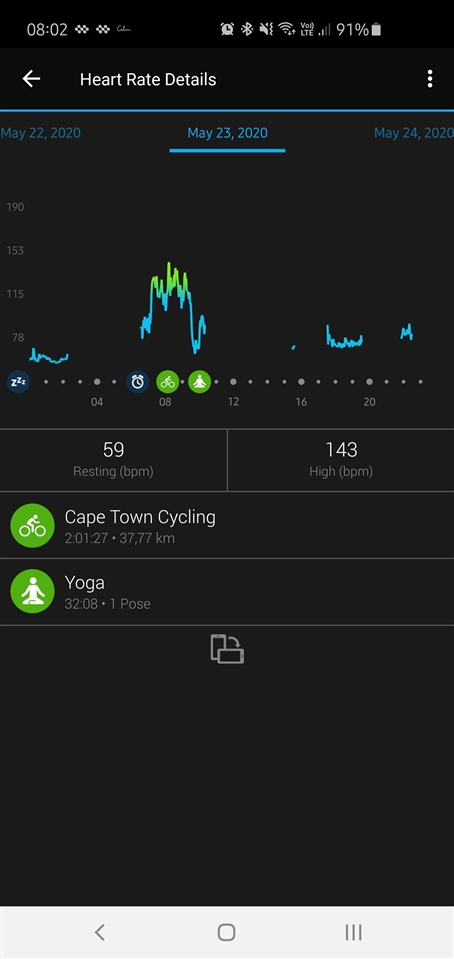Tap the green yoga icon in the activity list
Screen dimensions: 454x959
32,591
